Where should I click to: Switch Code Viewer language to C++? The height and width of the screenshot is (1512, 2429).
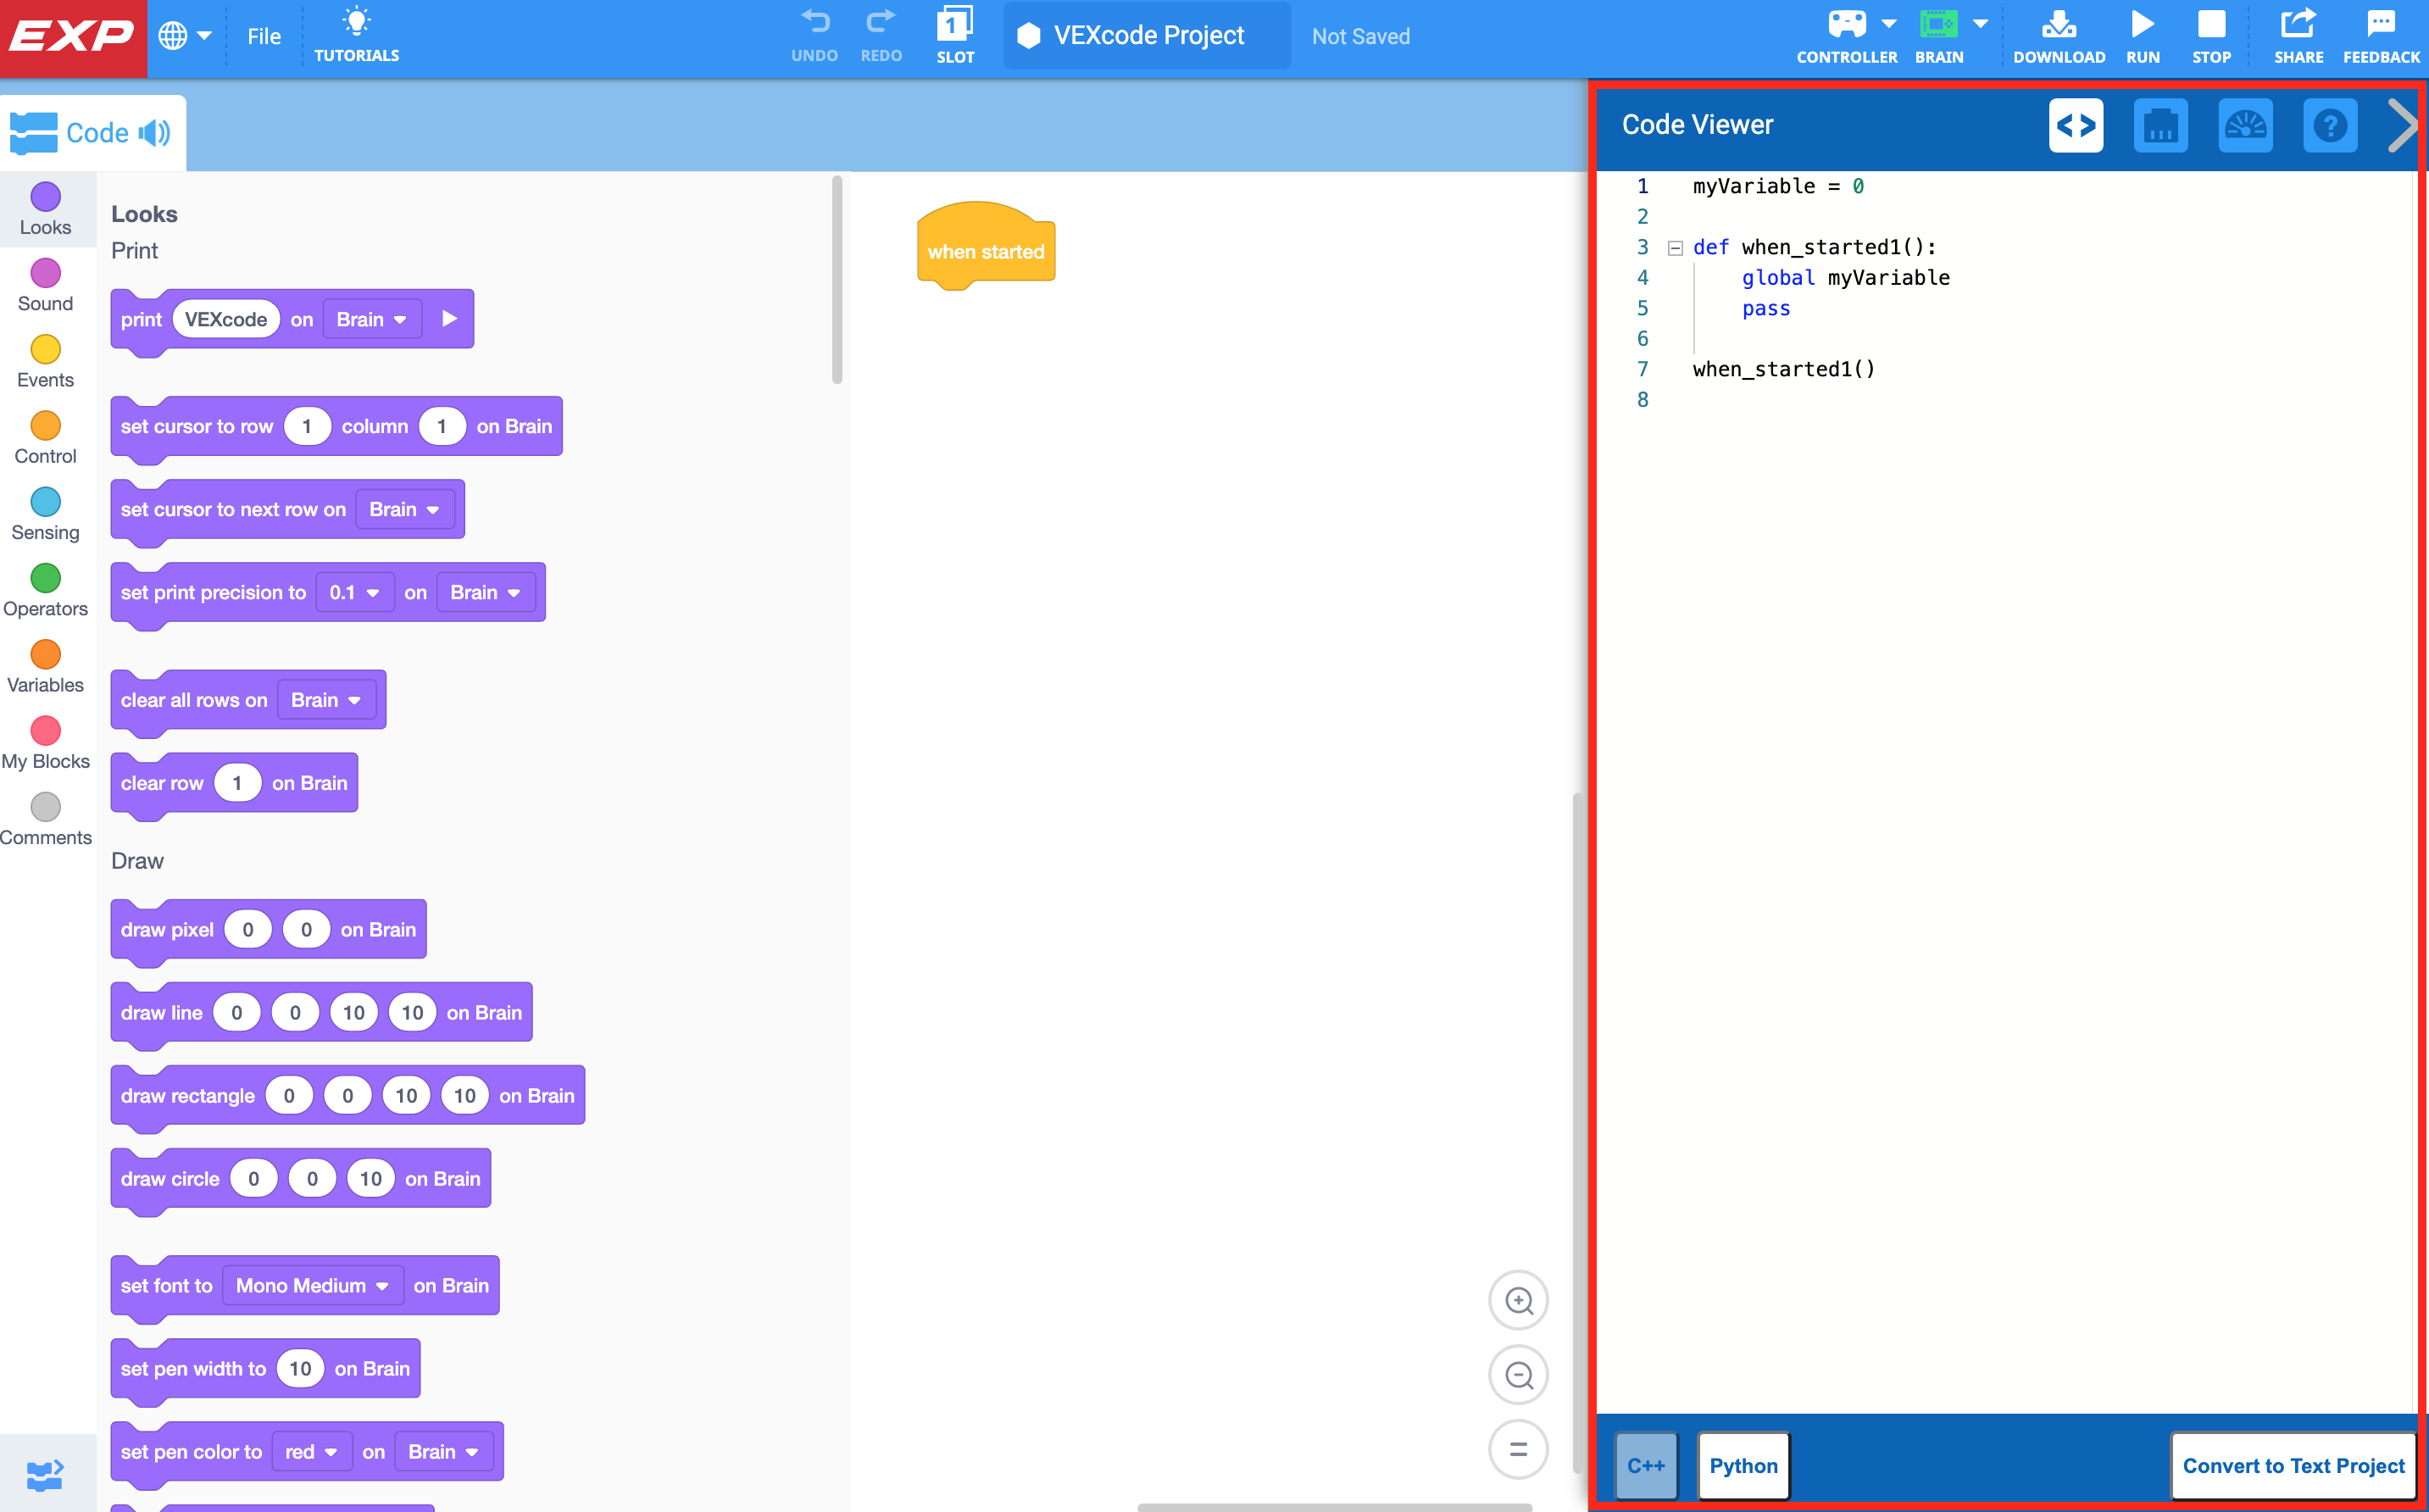click(x=1645, y=1465)
